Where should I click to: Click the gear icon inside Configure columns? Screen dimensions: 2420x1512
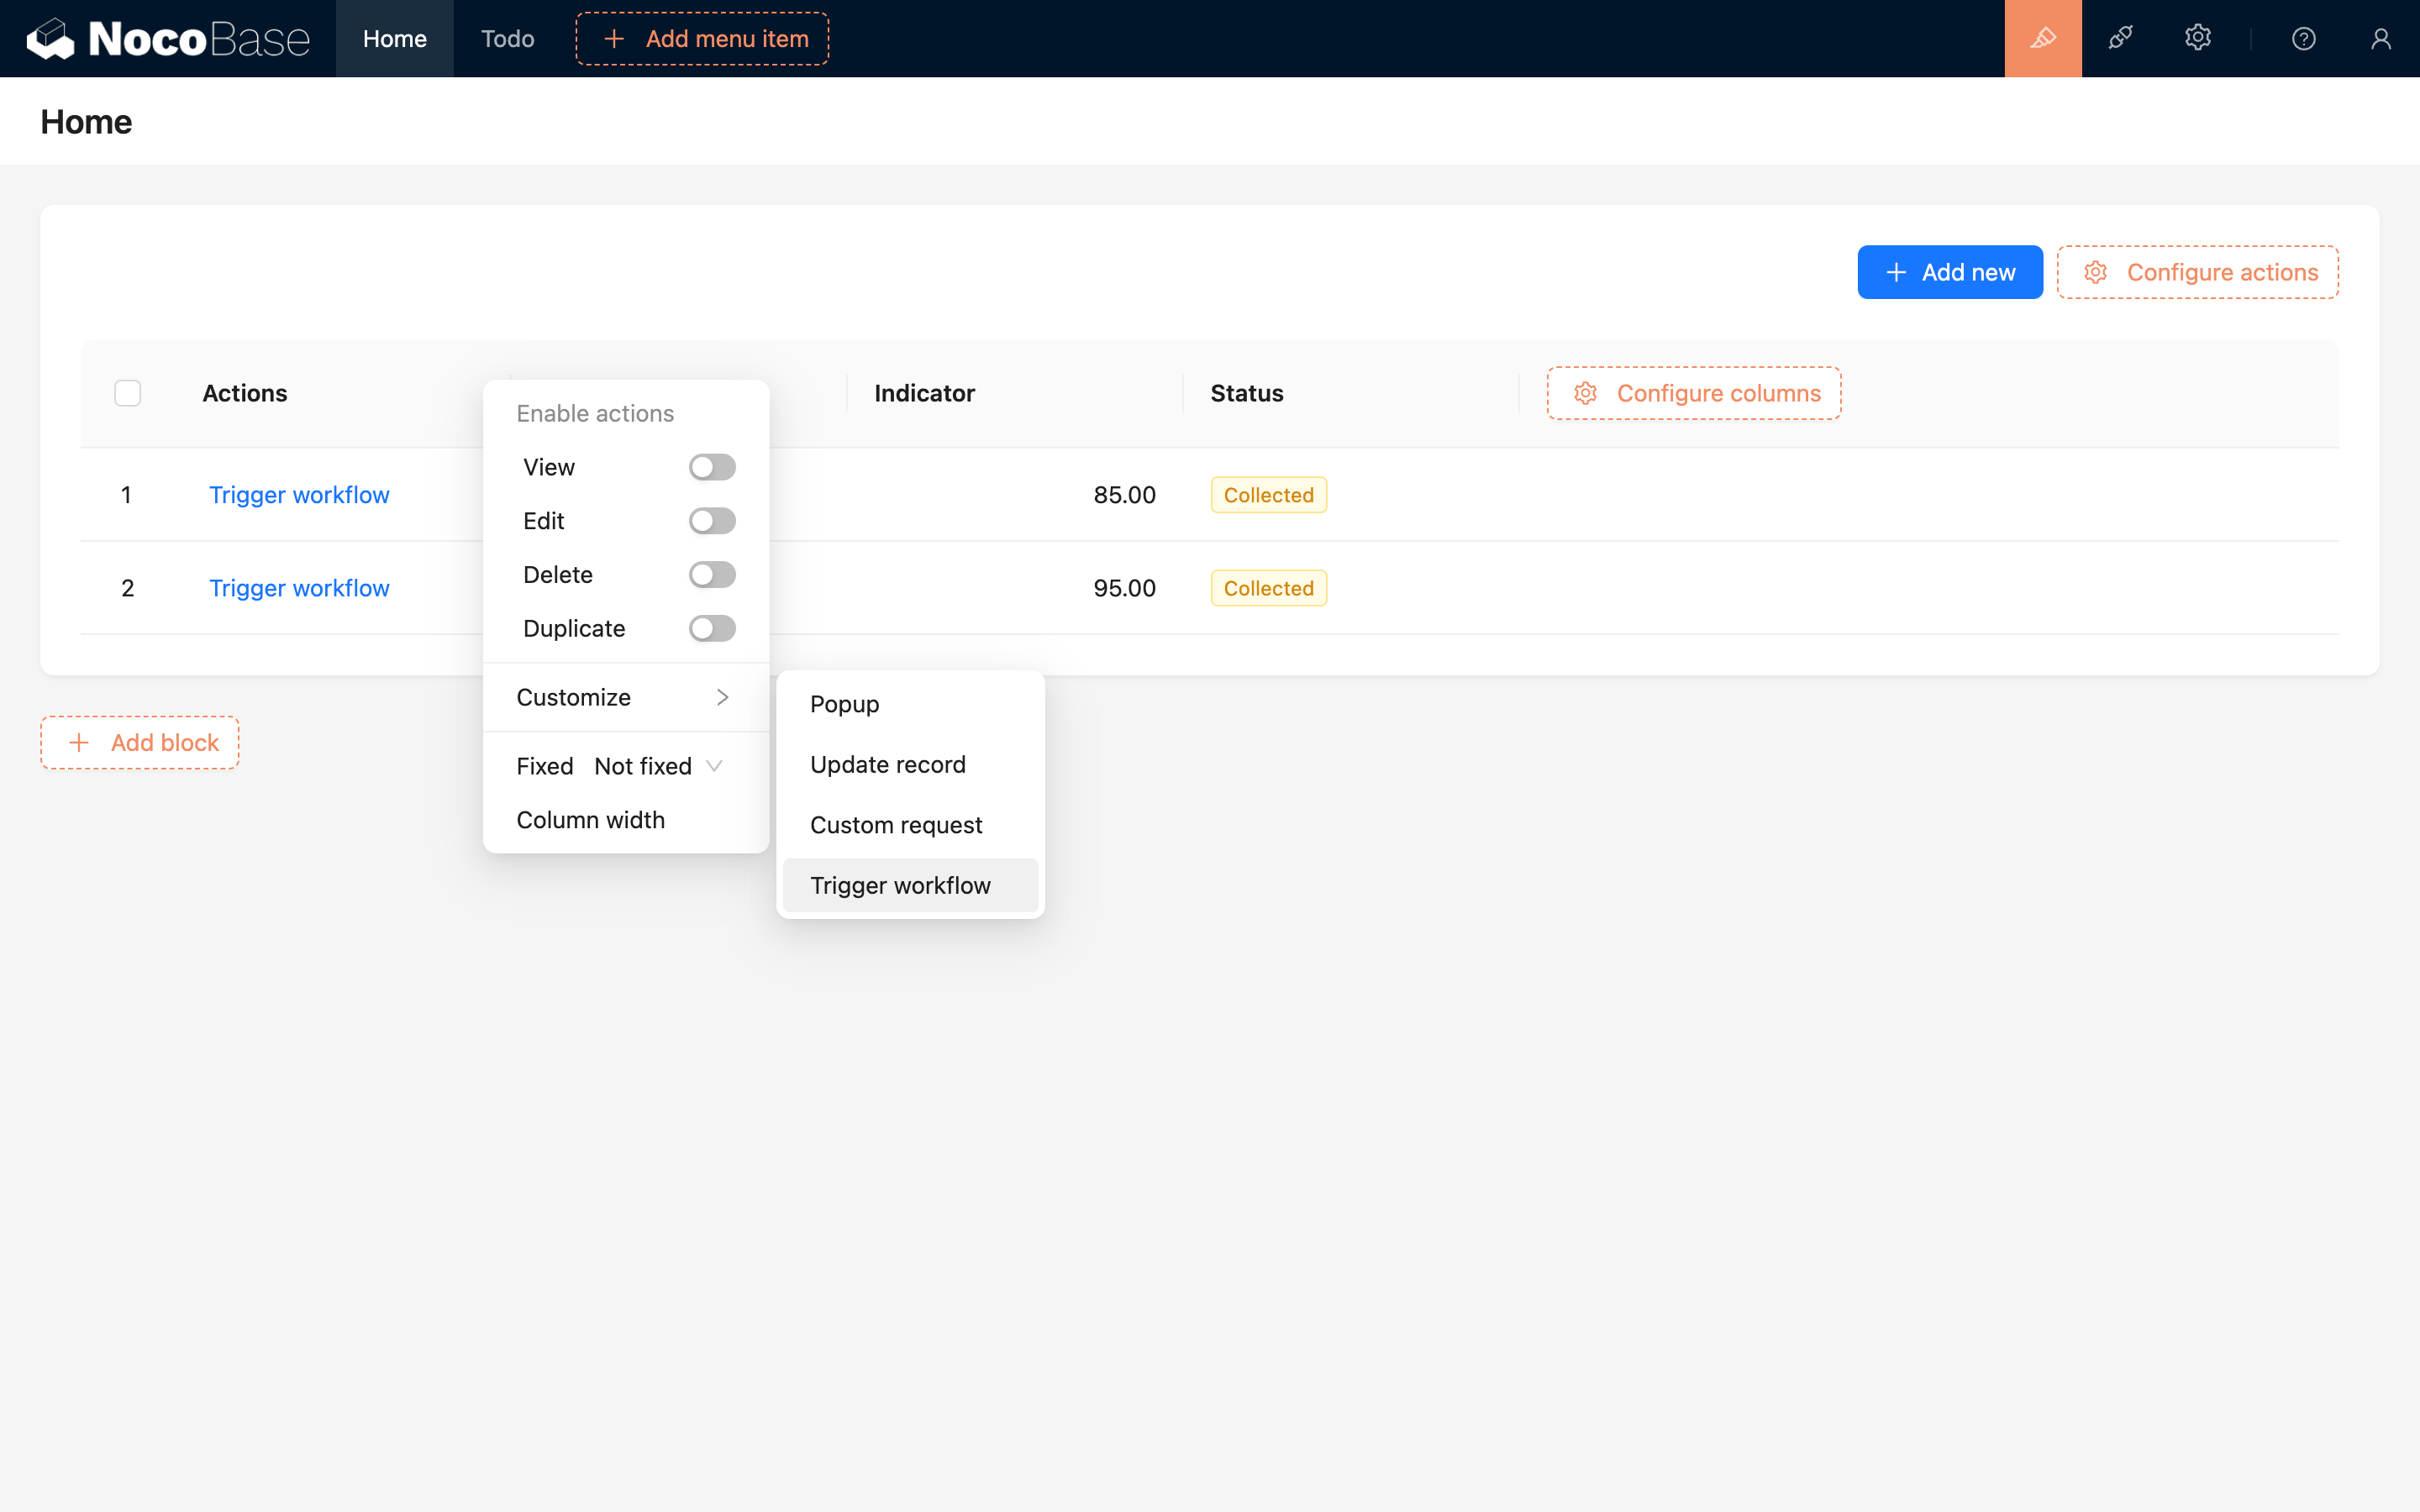[1585, 393]
